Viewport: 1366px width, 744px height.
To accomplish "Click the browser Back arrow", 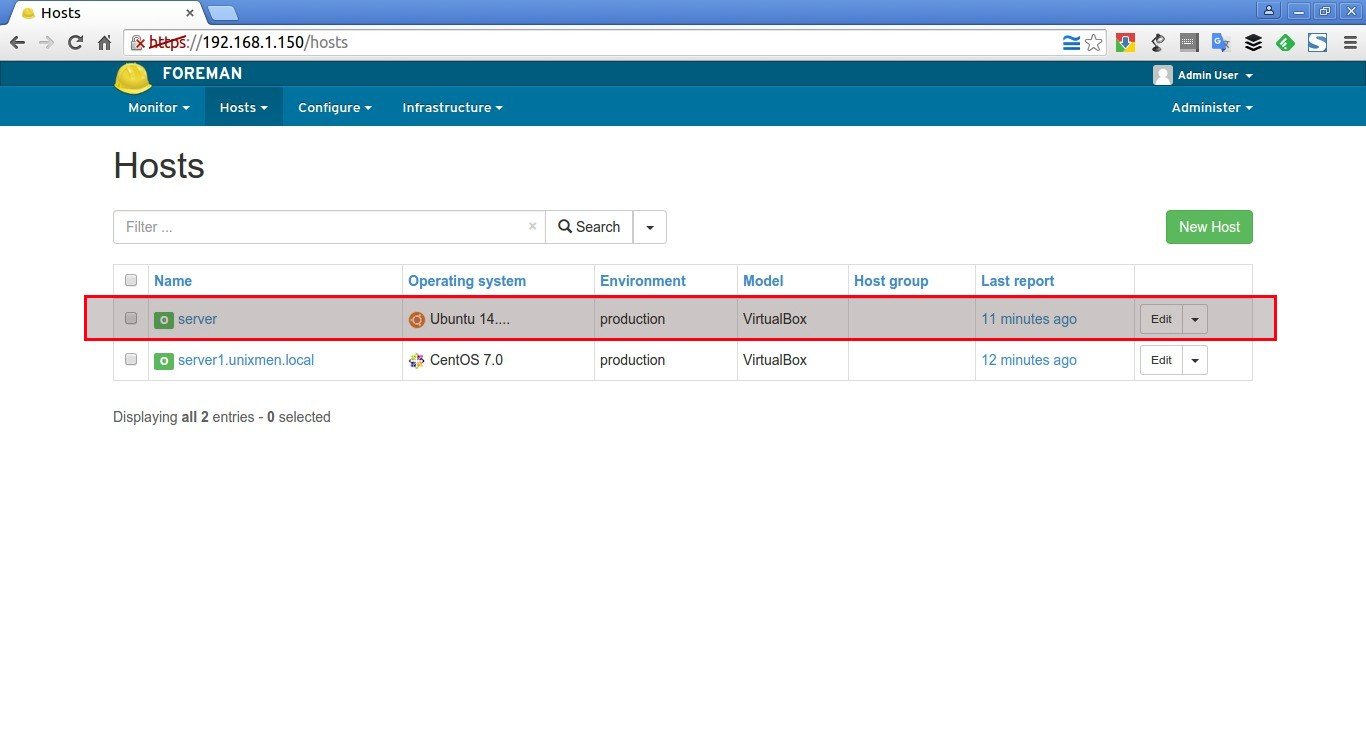I will click(17, 43).
